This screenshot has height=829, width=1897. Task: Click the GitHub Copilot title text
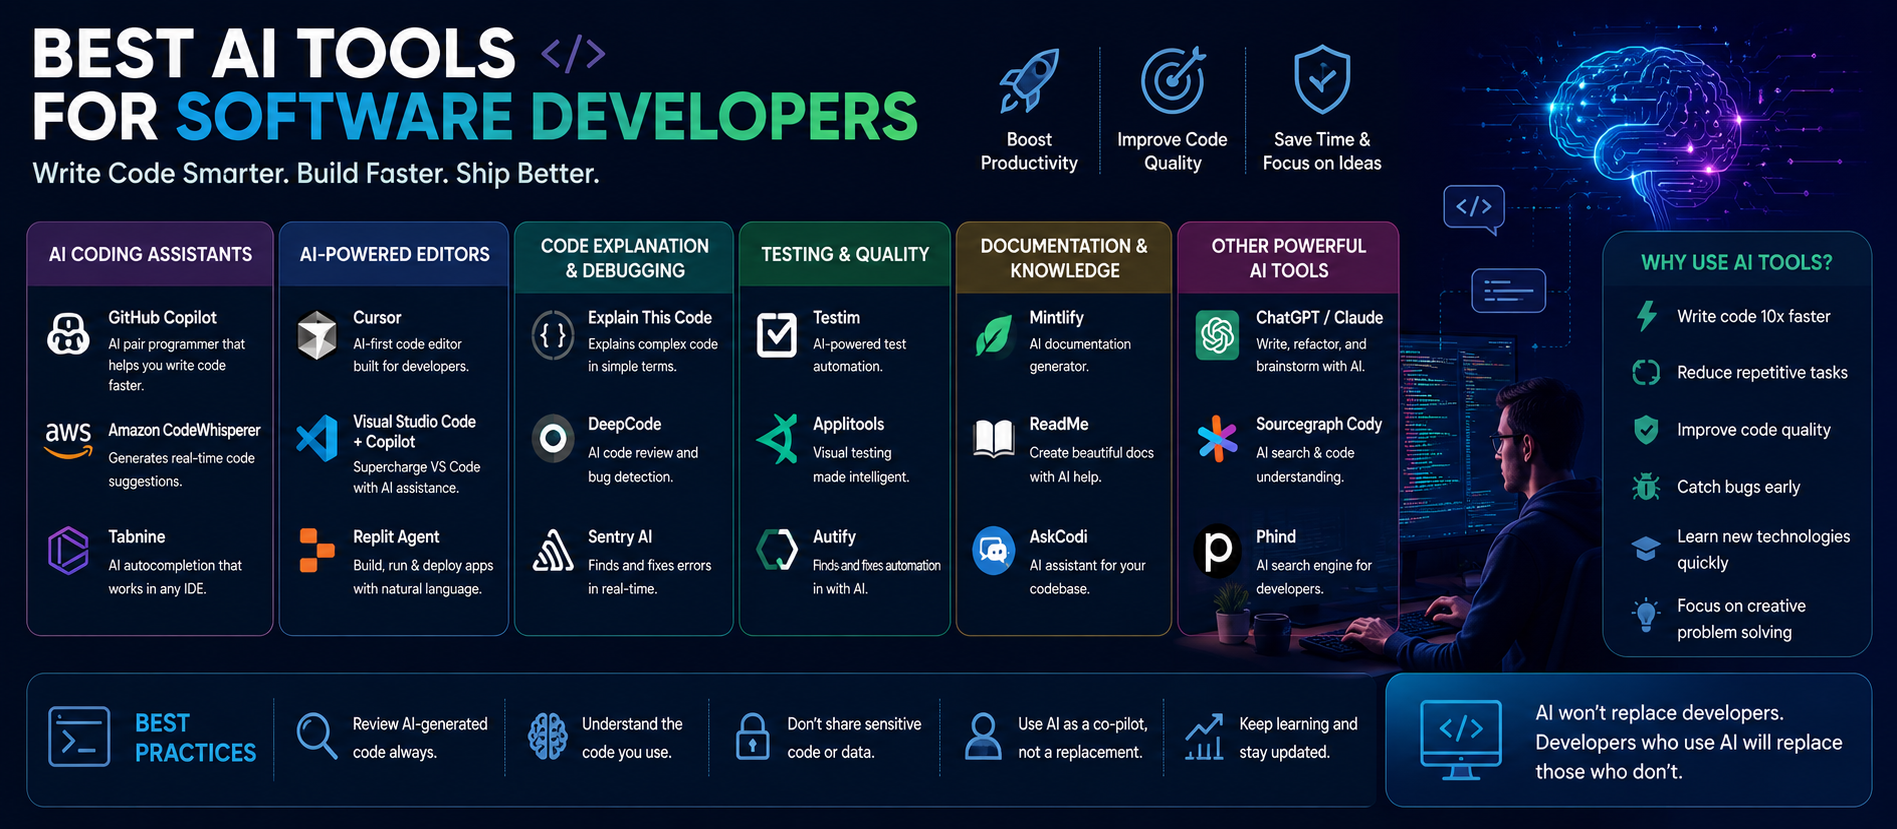pos(162,317)
